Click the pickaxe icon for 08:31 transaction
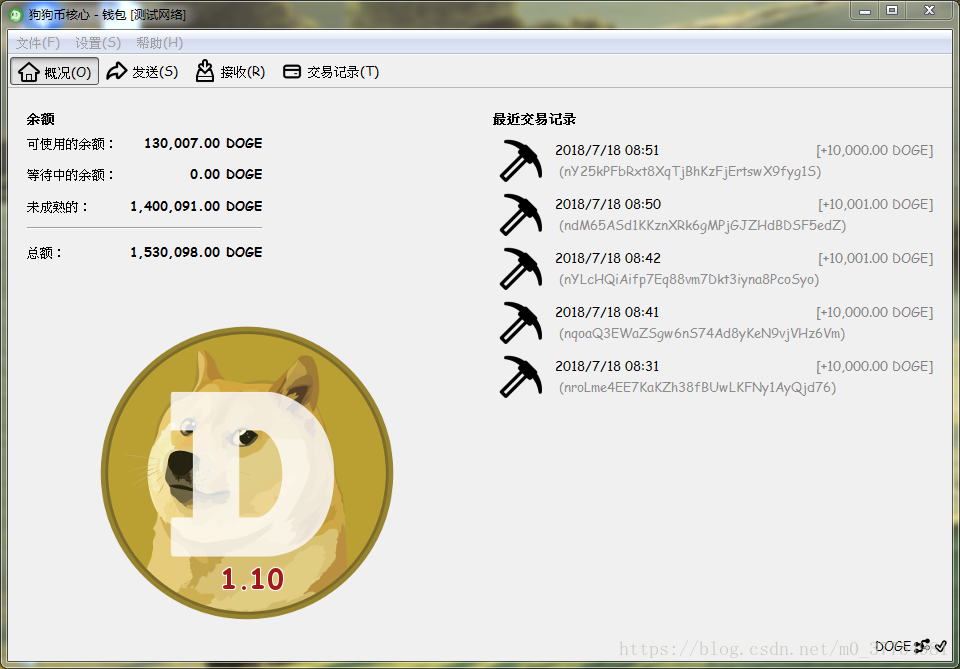The height and width of the screenshot is (669, 960). point(520,376)
